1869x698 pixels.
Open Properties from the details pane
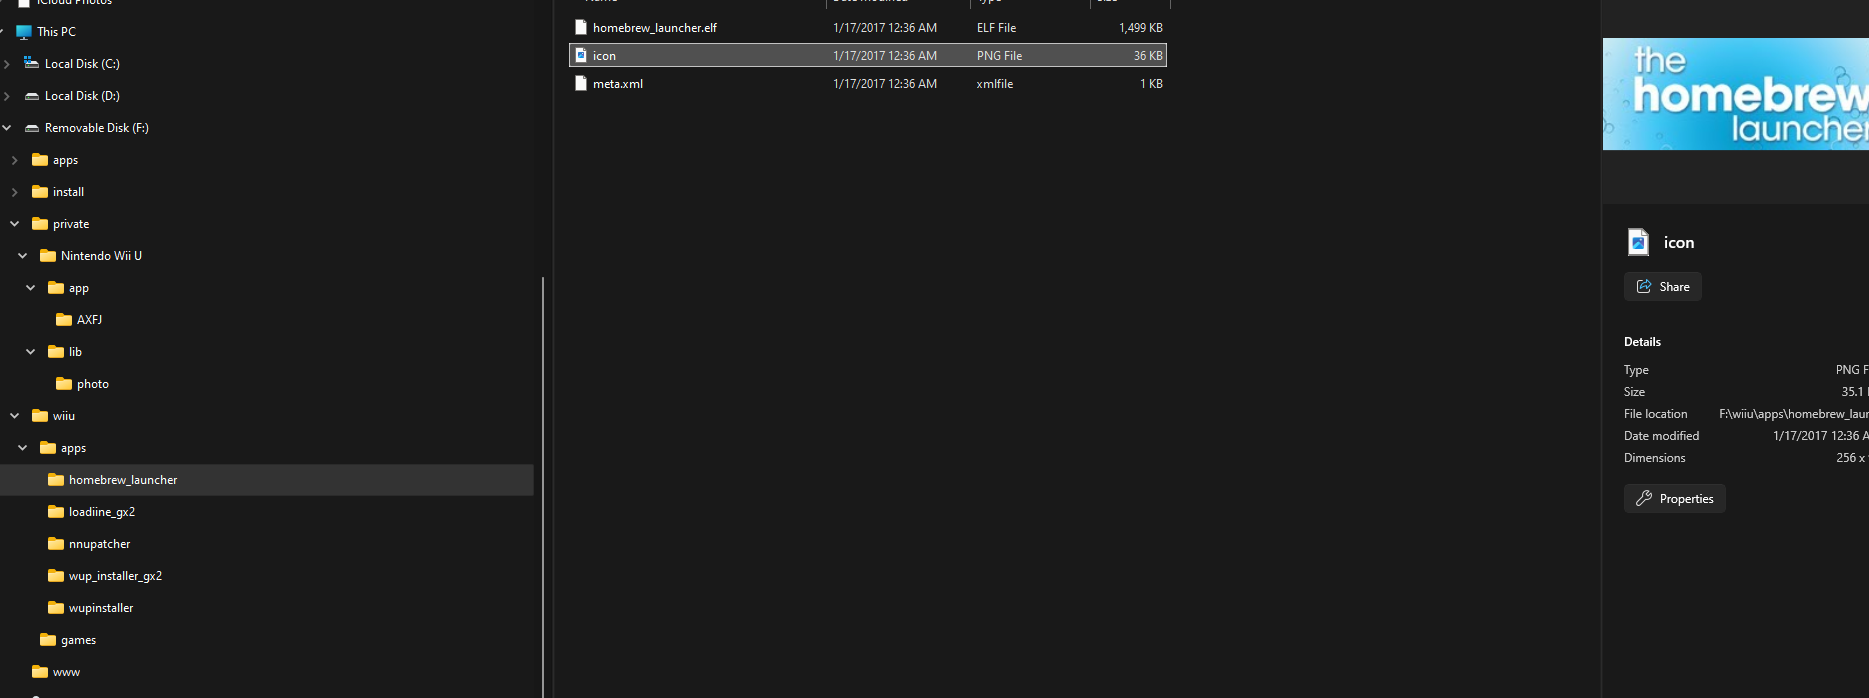(x=1675, y=498)
